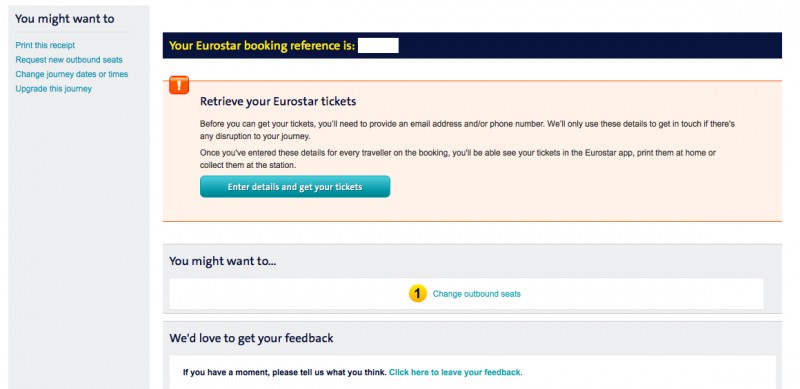Click the If you have a moment text
The image size is (800, 389).
click(x=285, y=372)
